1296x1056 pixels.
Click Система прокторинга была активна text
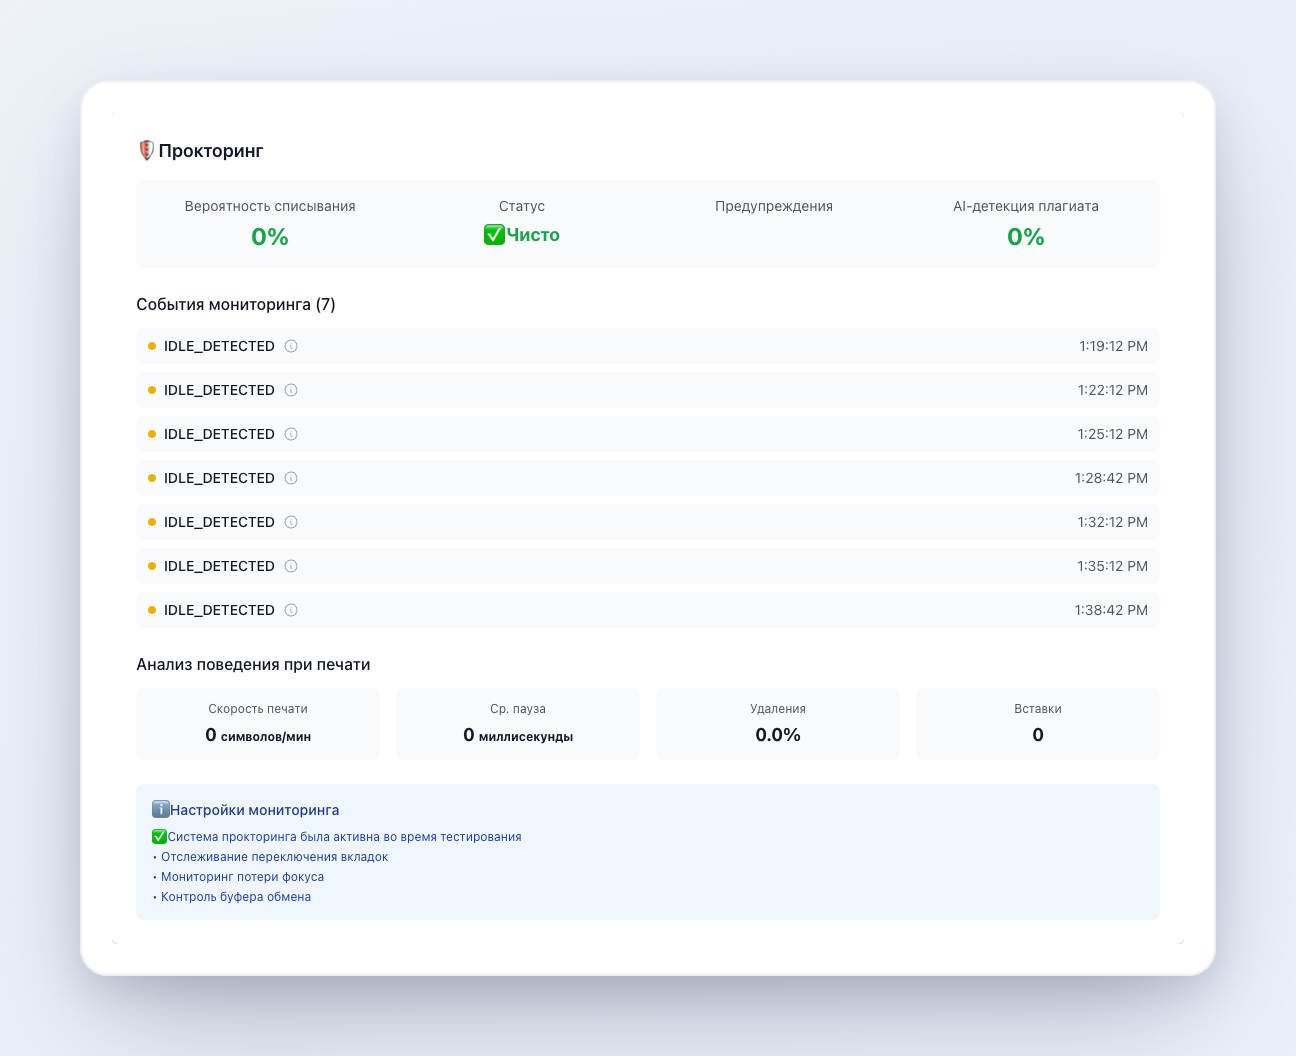pos(345,837)
